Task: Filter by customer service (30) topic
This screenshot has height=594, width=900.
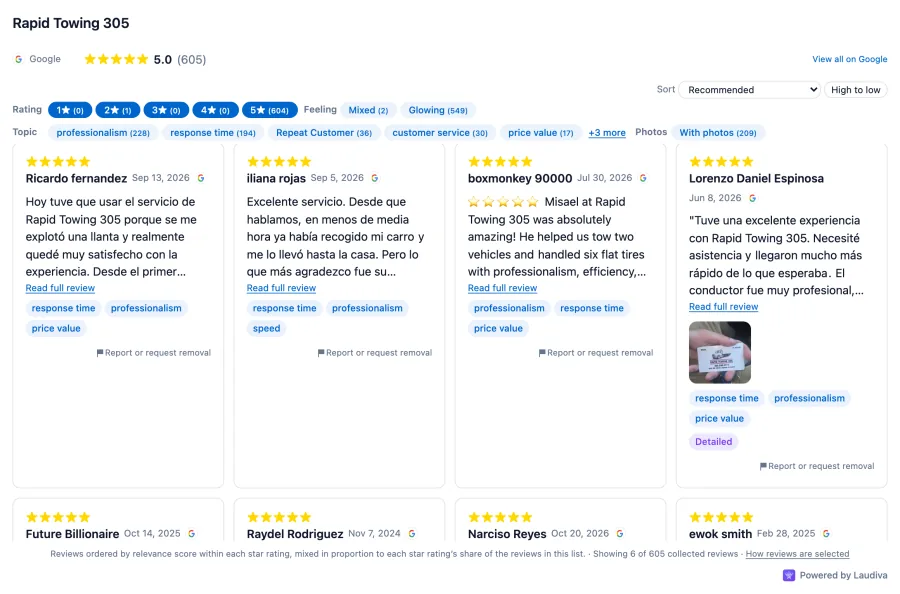Action: point(440,133)
